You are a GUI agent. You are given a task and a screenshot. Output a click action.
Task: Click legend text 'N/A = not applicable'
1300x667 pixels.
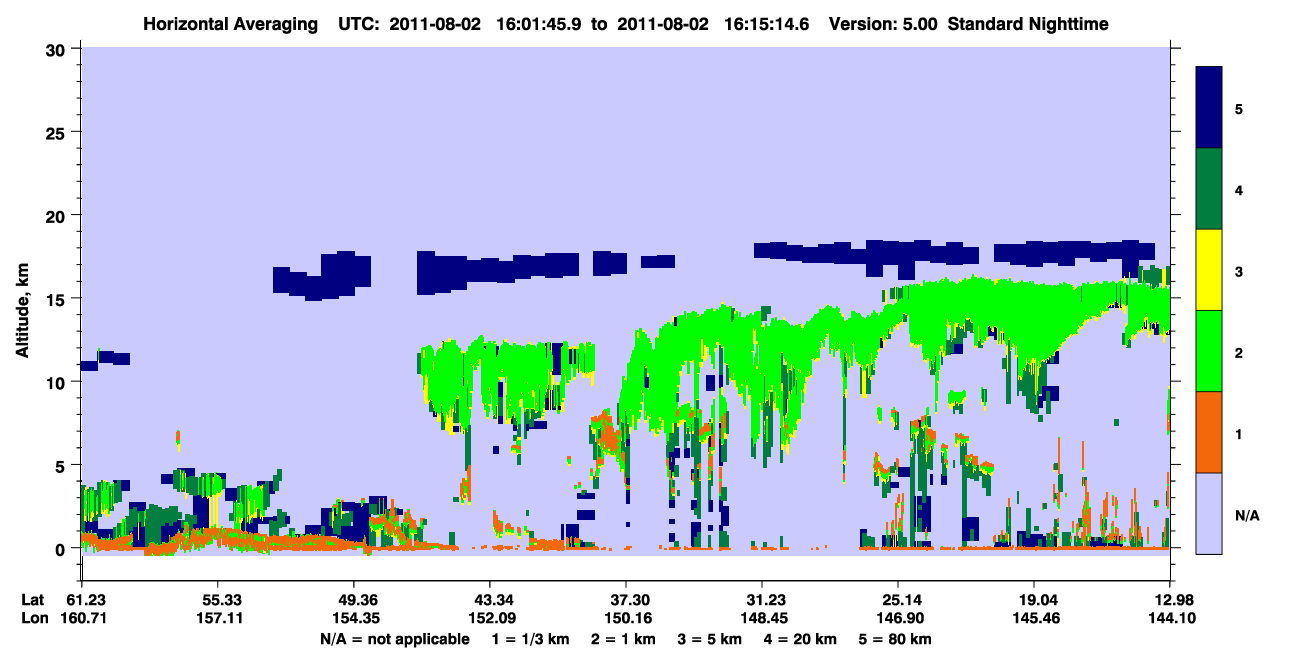(394, 638)
